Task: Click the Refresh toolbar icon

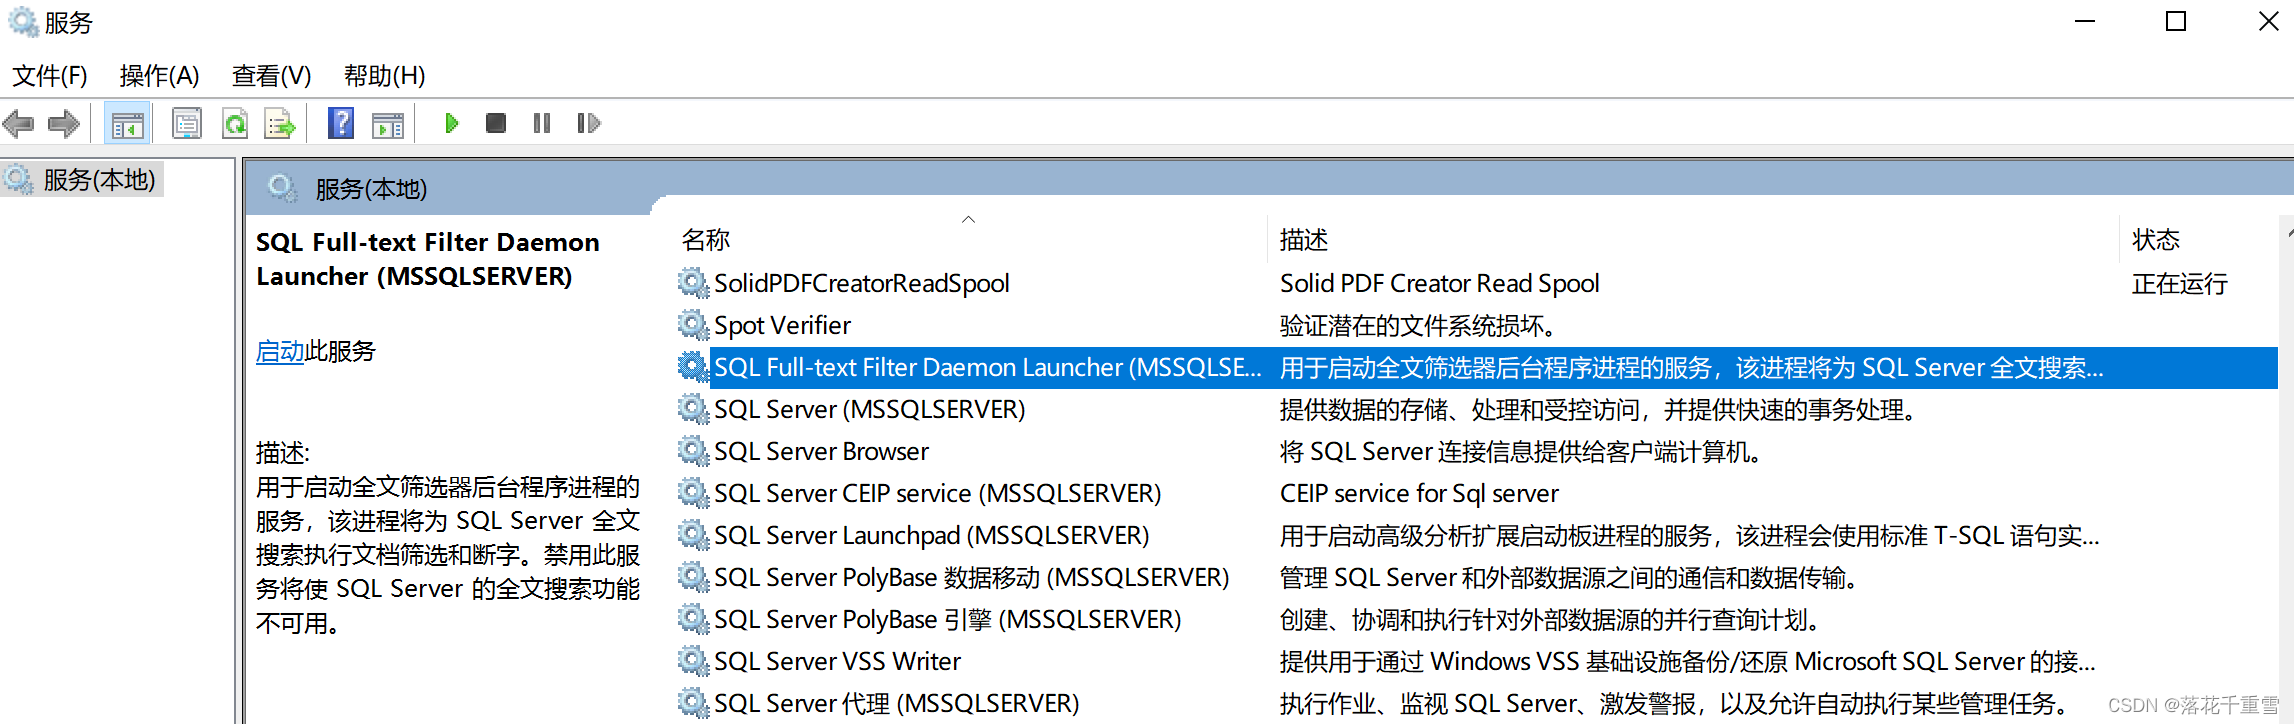Action: click(235, 124)
